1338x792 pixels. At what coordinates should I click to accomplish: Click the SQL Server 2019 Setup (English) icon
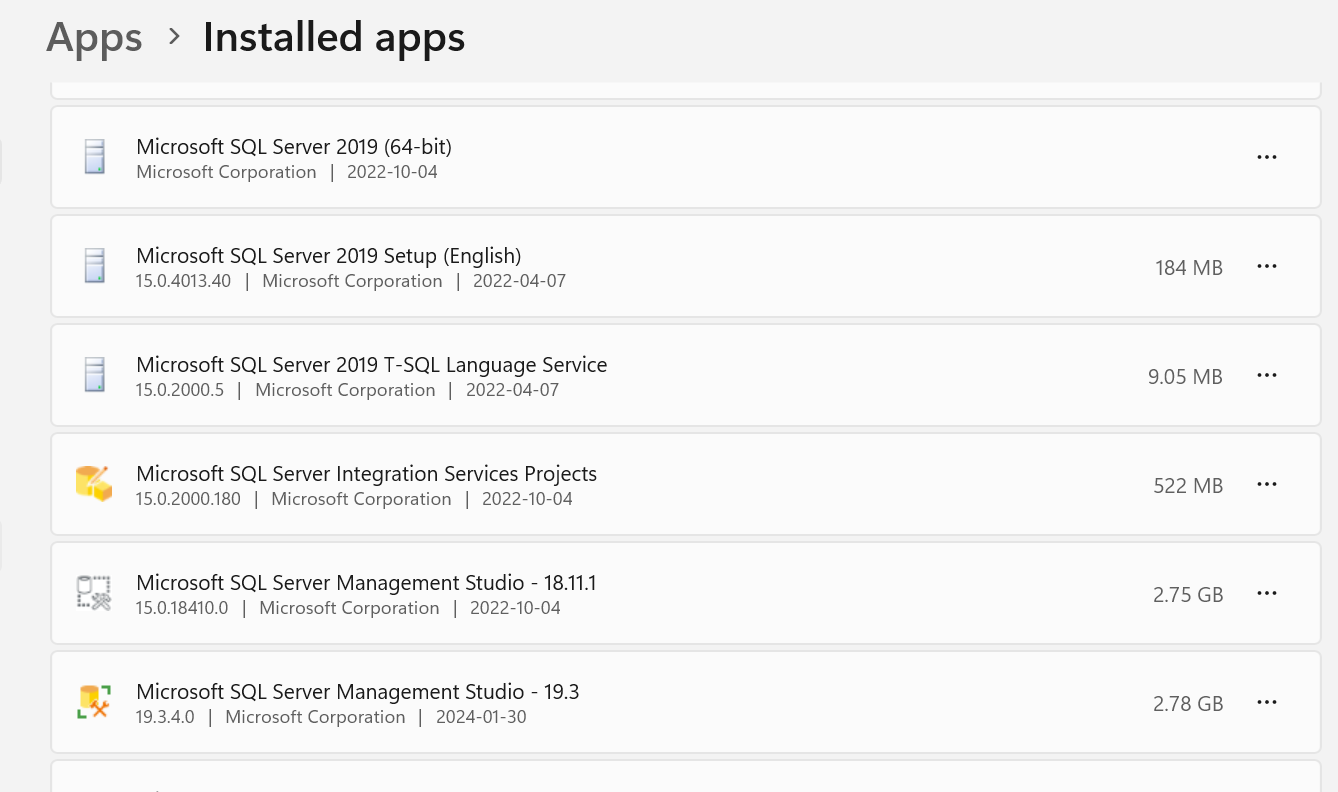(94, 266)
